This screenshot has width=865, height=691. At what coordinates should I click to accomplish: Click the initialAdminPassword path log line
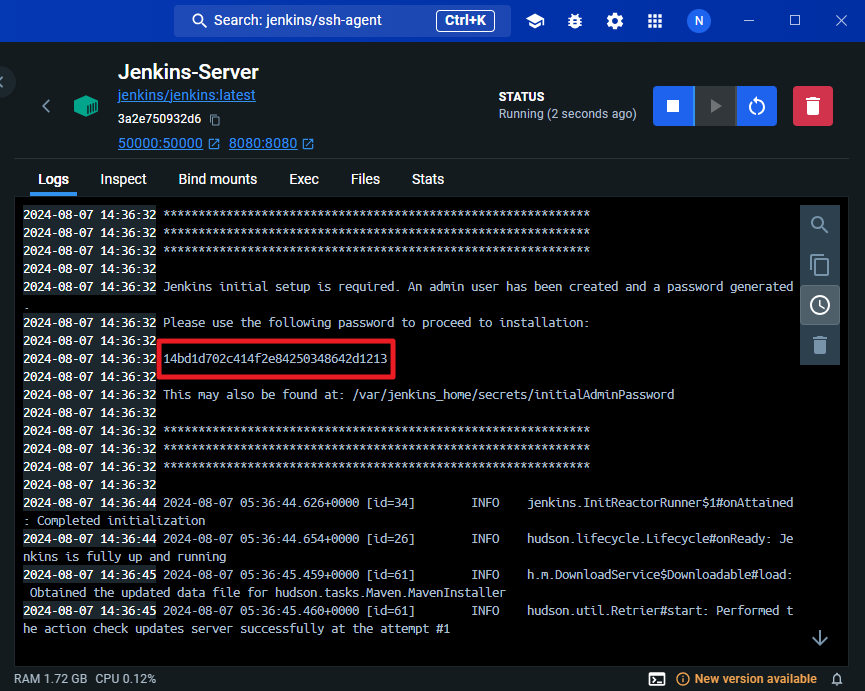[x=418, y=395]
